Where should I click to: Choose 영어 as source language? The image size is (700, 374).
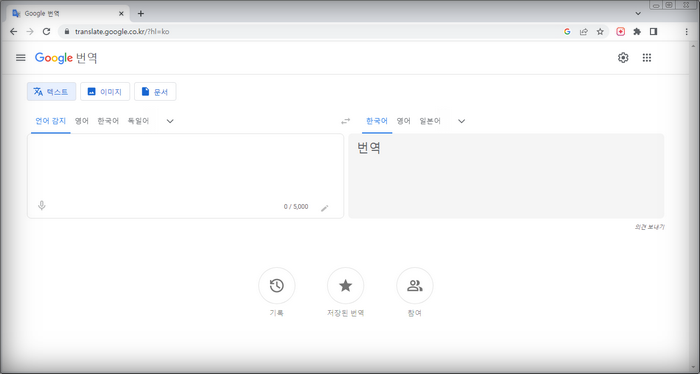[82, 121]
